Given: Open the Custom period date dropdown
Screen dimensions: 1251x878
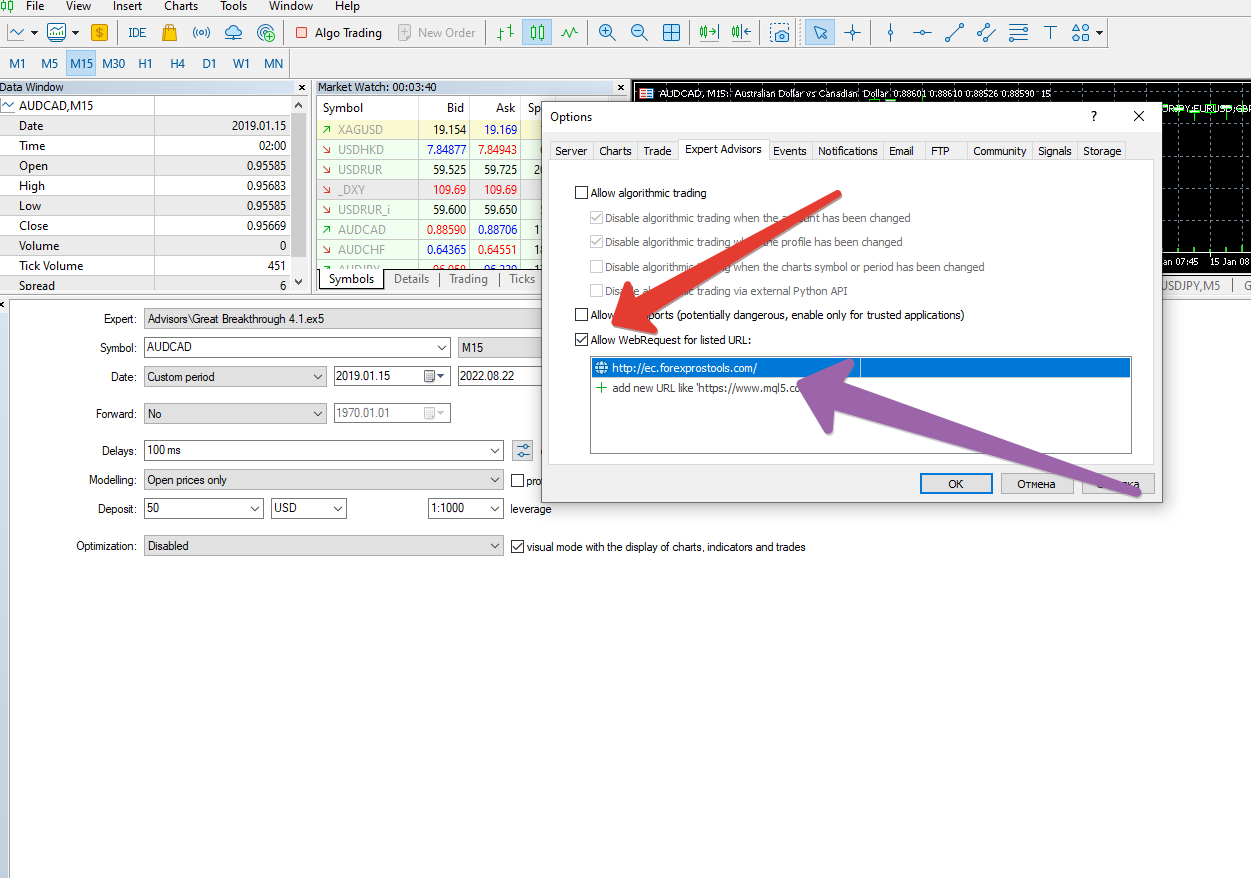Looking at the screenshot, I should pyautogui.click(x=318, y=377).
